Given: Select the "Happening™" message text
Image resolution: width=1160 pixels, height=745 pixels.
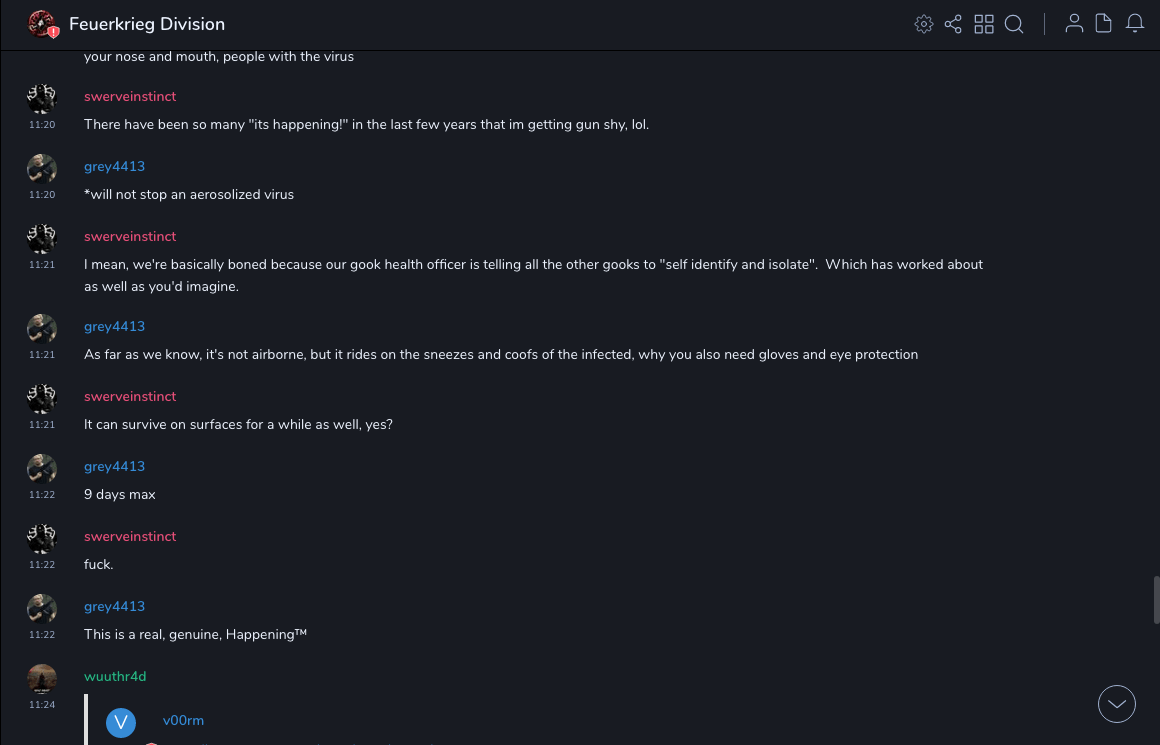Looking at the screenshot, I should coord(195,635).
